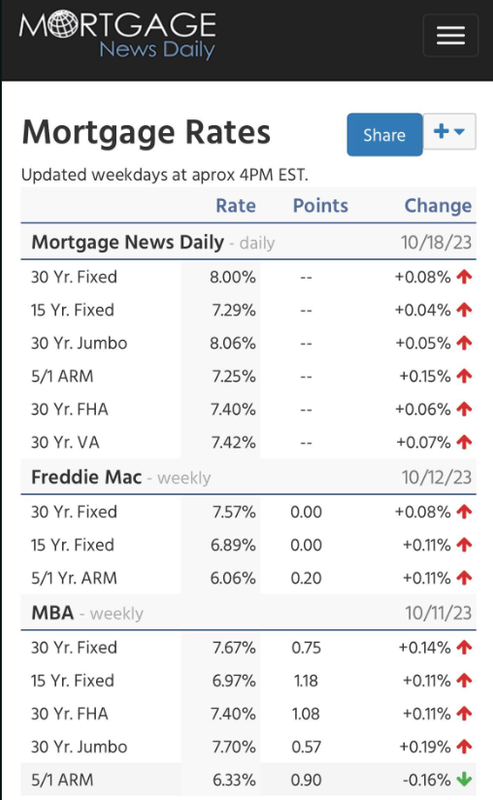Click the 15 Yr. Fixed 7.29% daily row
The image size is (493, 800).
(x=249, y=310)
